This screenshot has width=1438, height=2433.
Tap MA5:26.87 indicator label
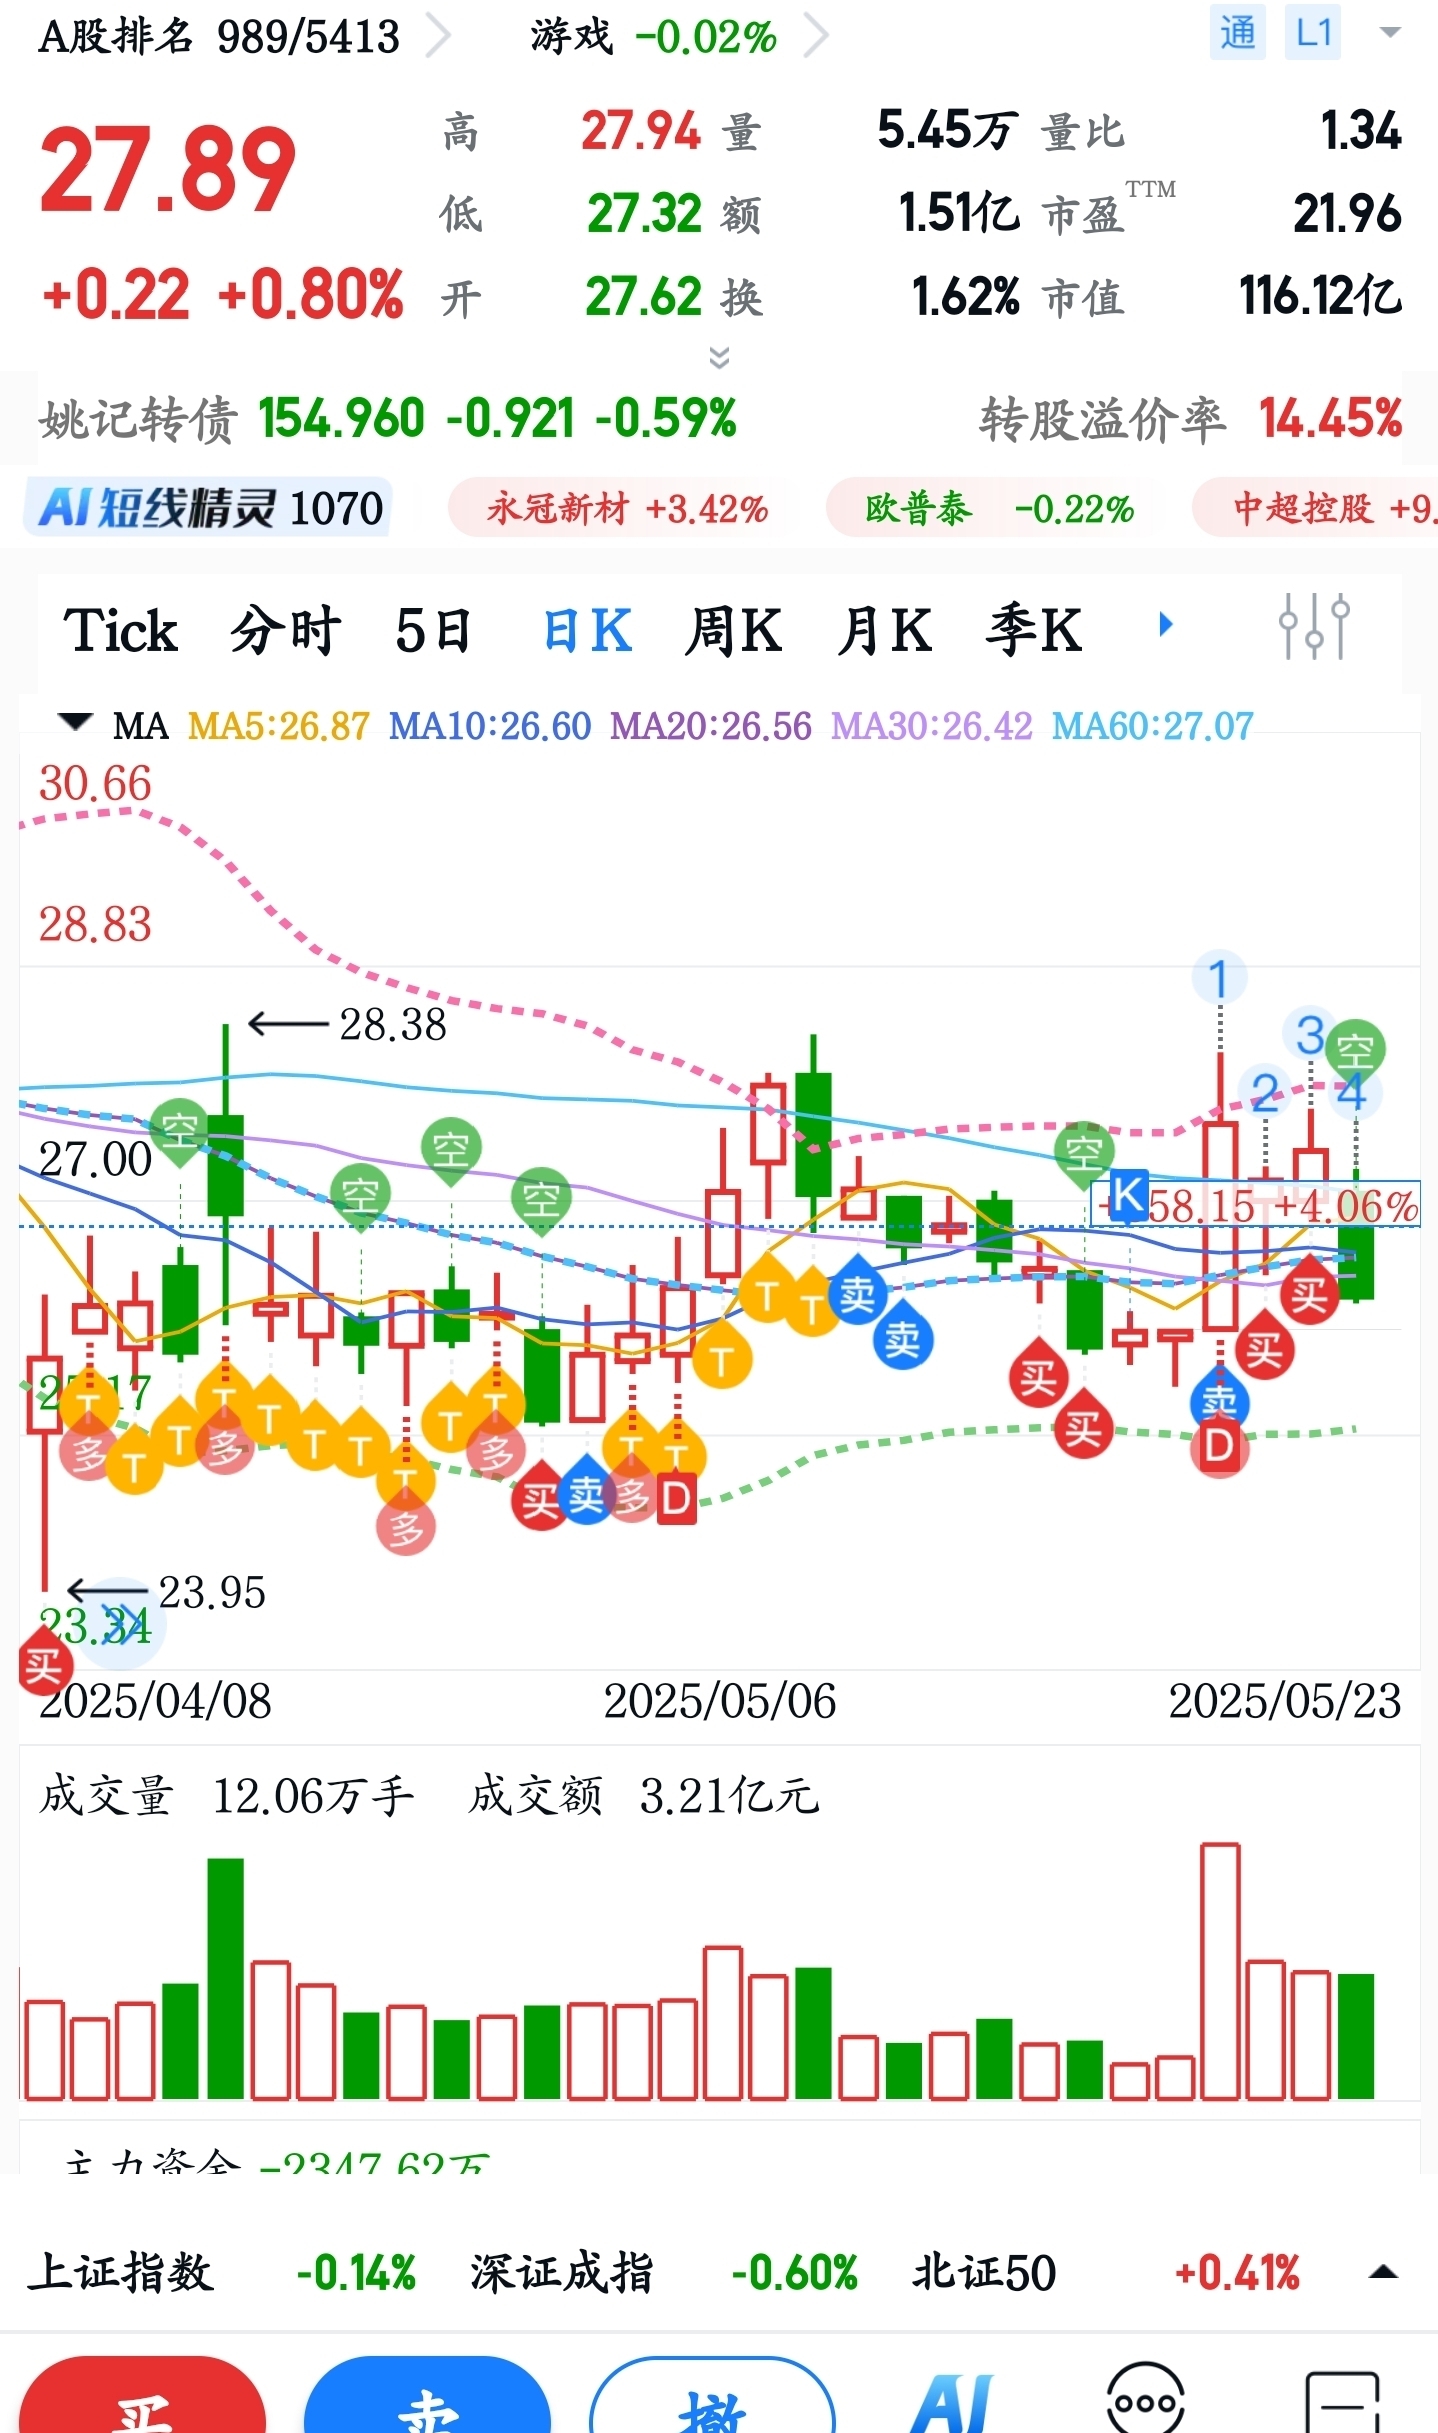pos(278,726)
